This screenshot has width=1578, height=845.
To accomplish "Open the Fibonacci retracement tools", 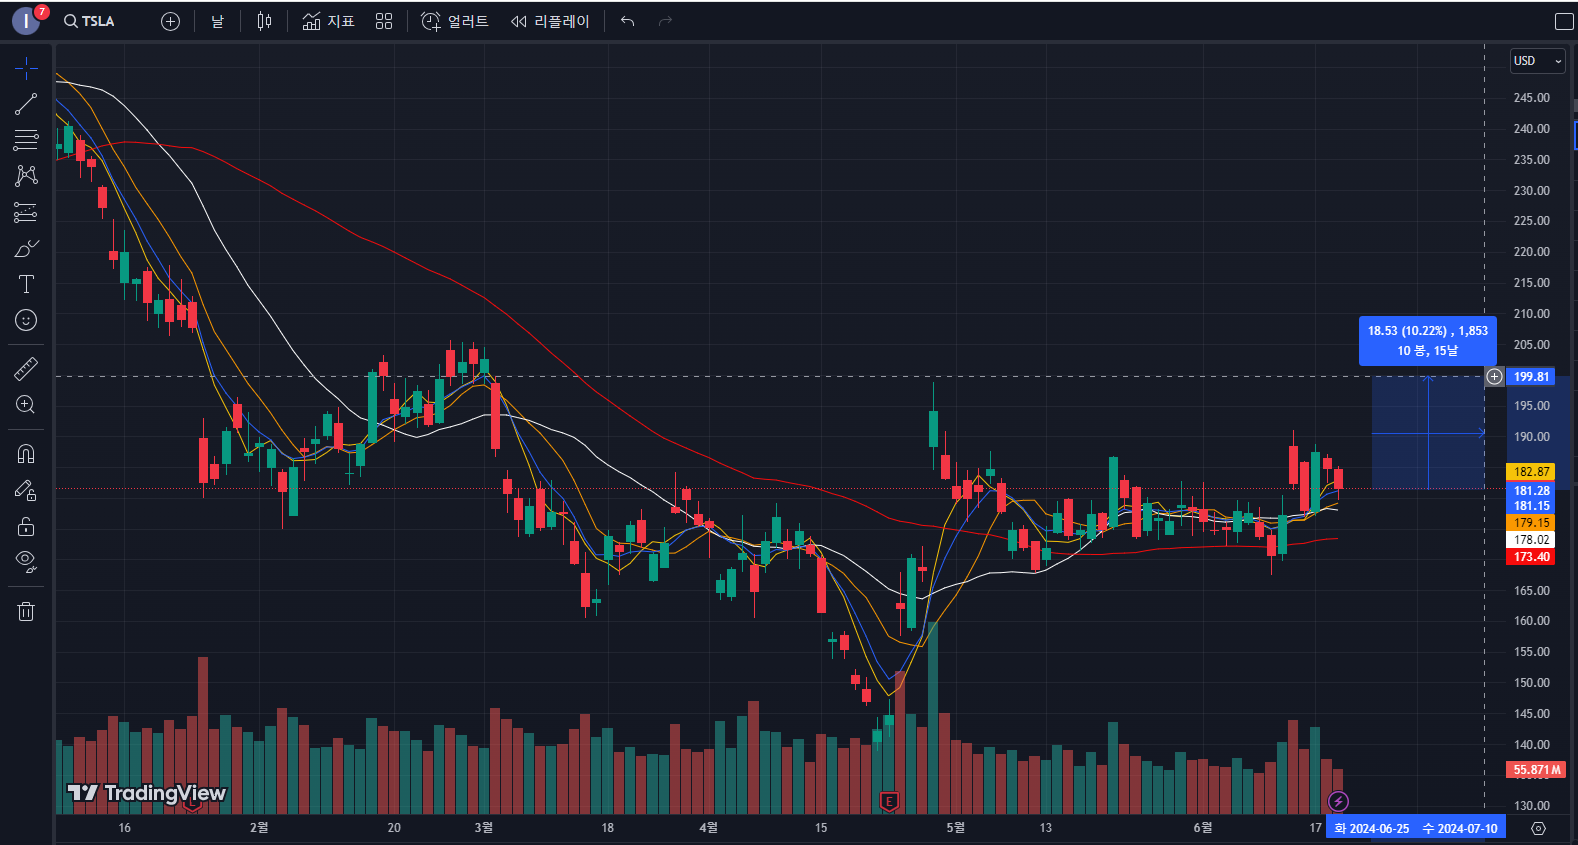I will (26, 140).
